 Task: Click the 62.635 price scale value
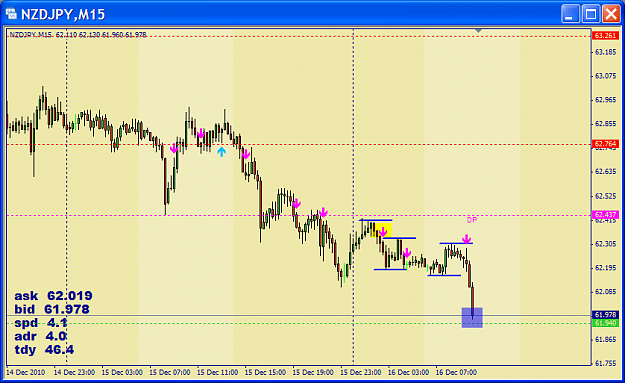[x=605, y=172]
